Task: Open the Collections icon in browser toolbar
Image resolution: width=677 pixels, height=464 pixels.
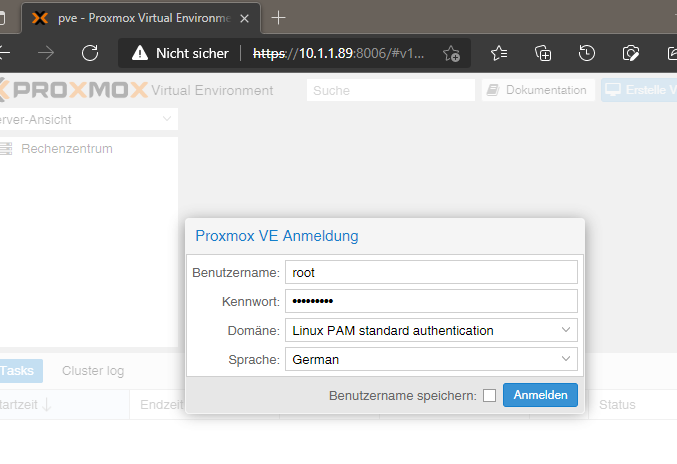Action: pyautogui.click(x=543, y=53)
